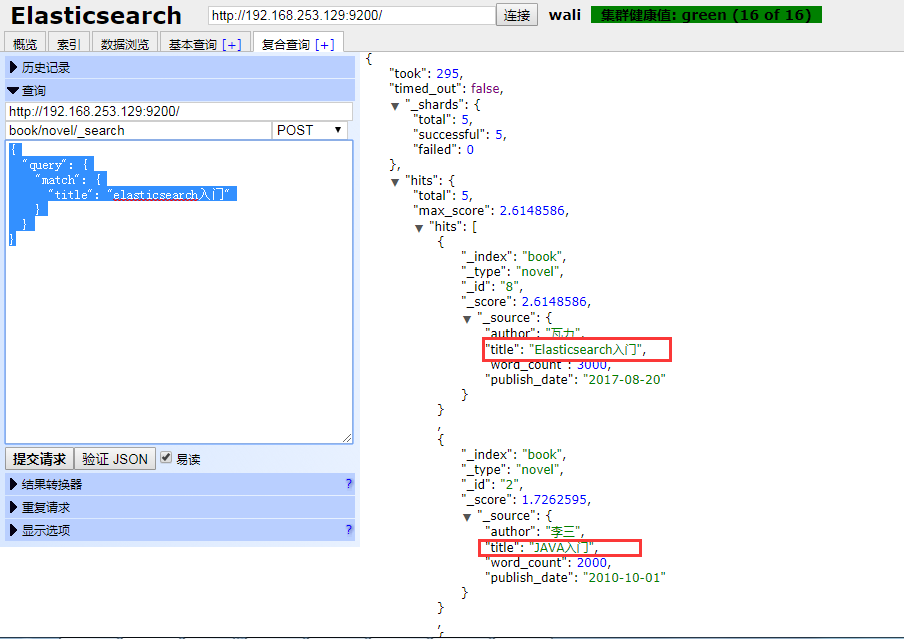
Task: Click the max_score value 2.6148586
Action: pyautogui.click(x=532, y=211)
